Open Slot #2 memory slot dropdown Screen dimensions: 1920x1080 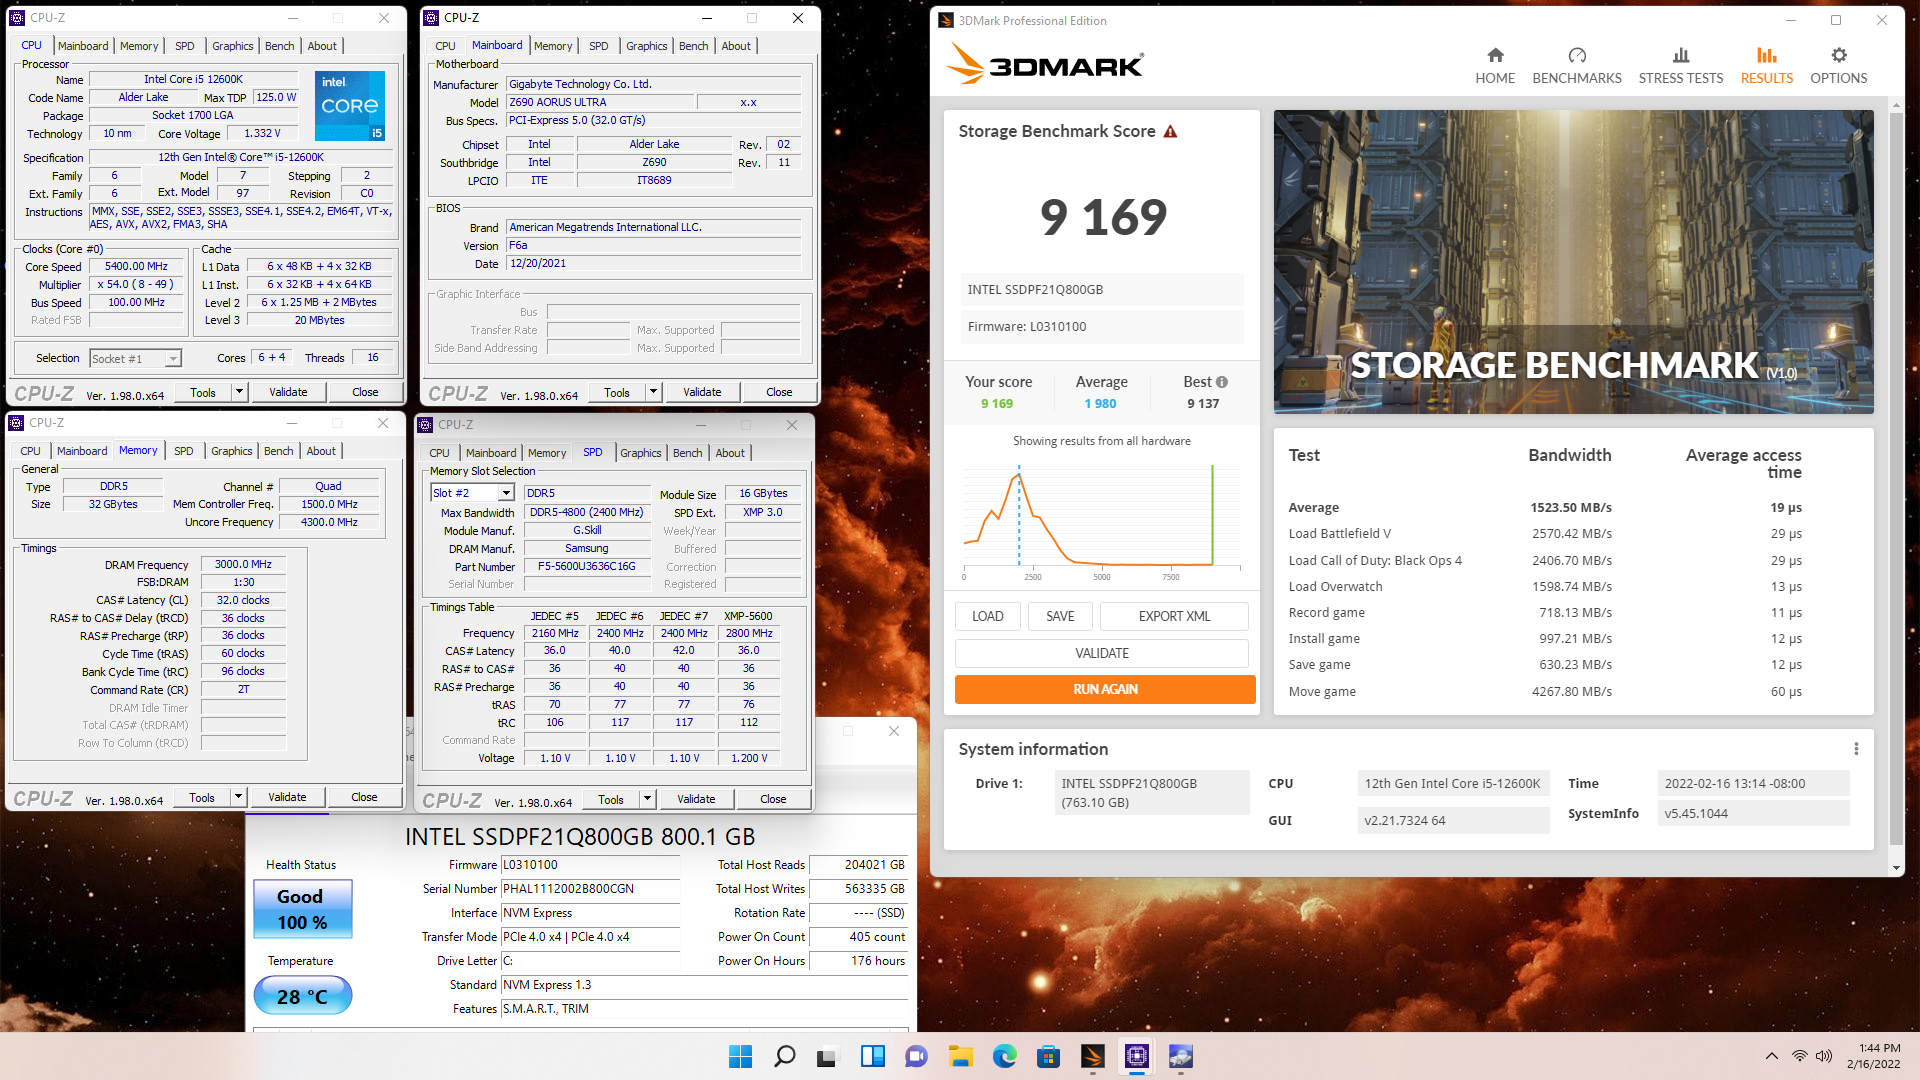click(x=472, y=493)
